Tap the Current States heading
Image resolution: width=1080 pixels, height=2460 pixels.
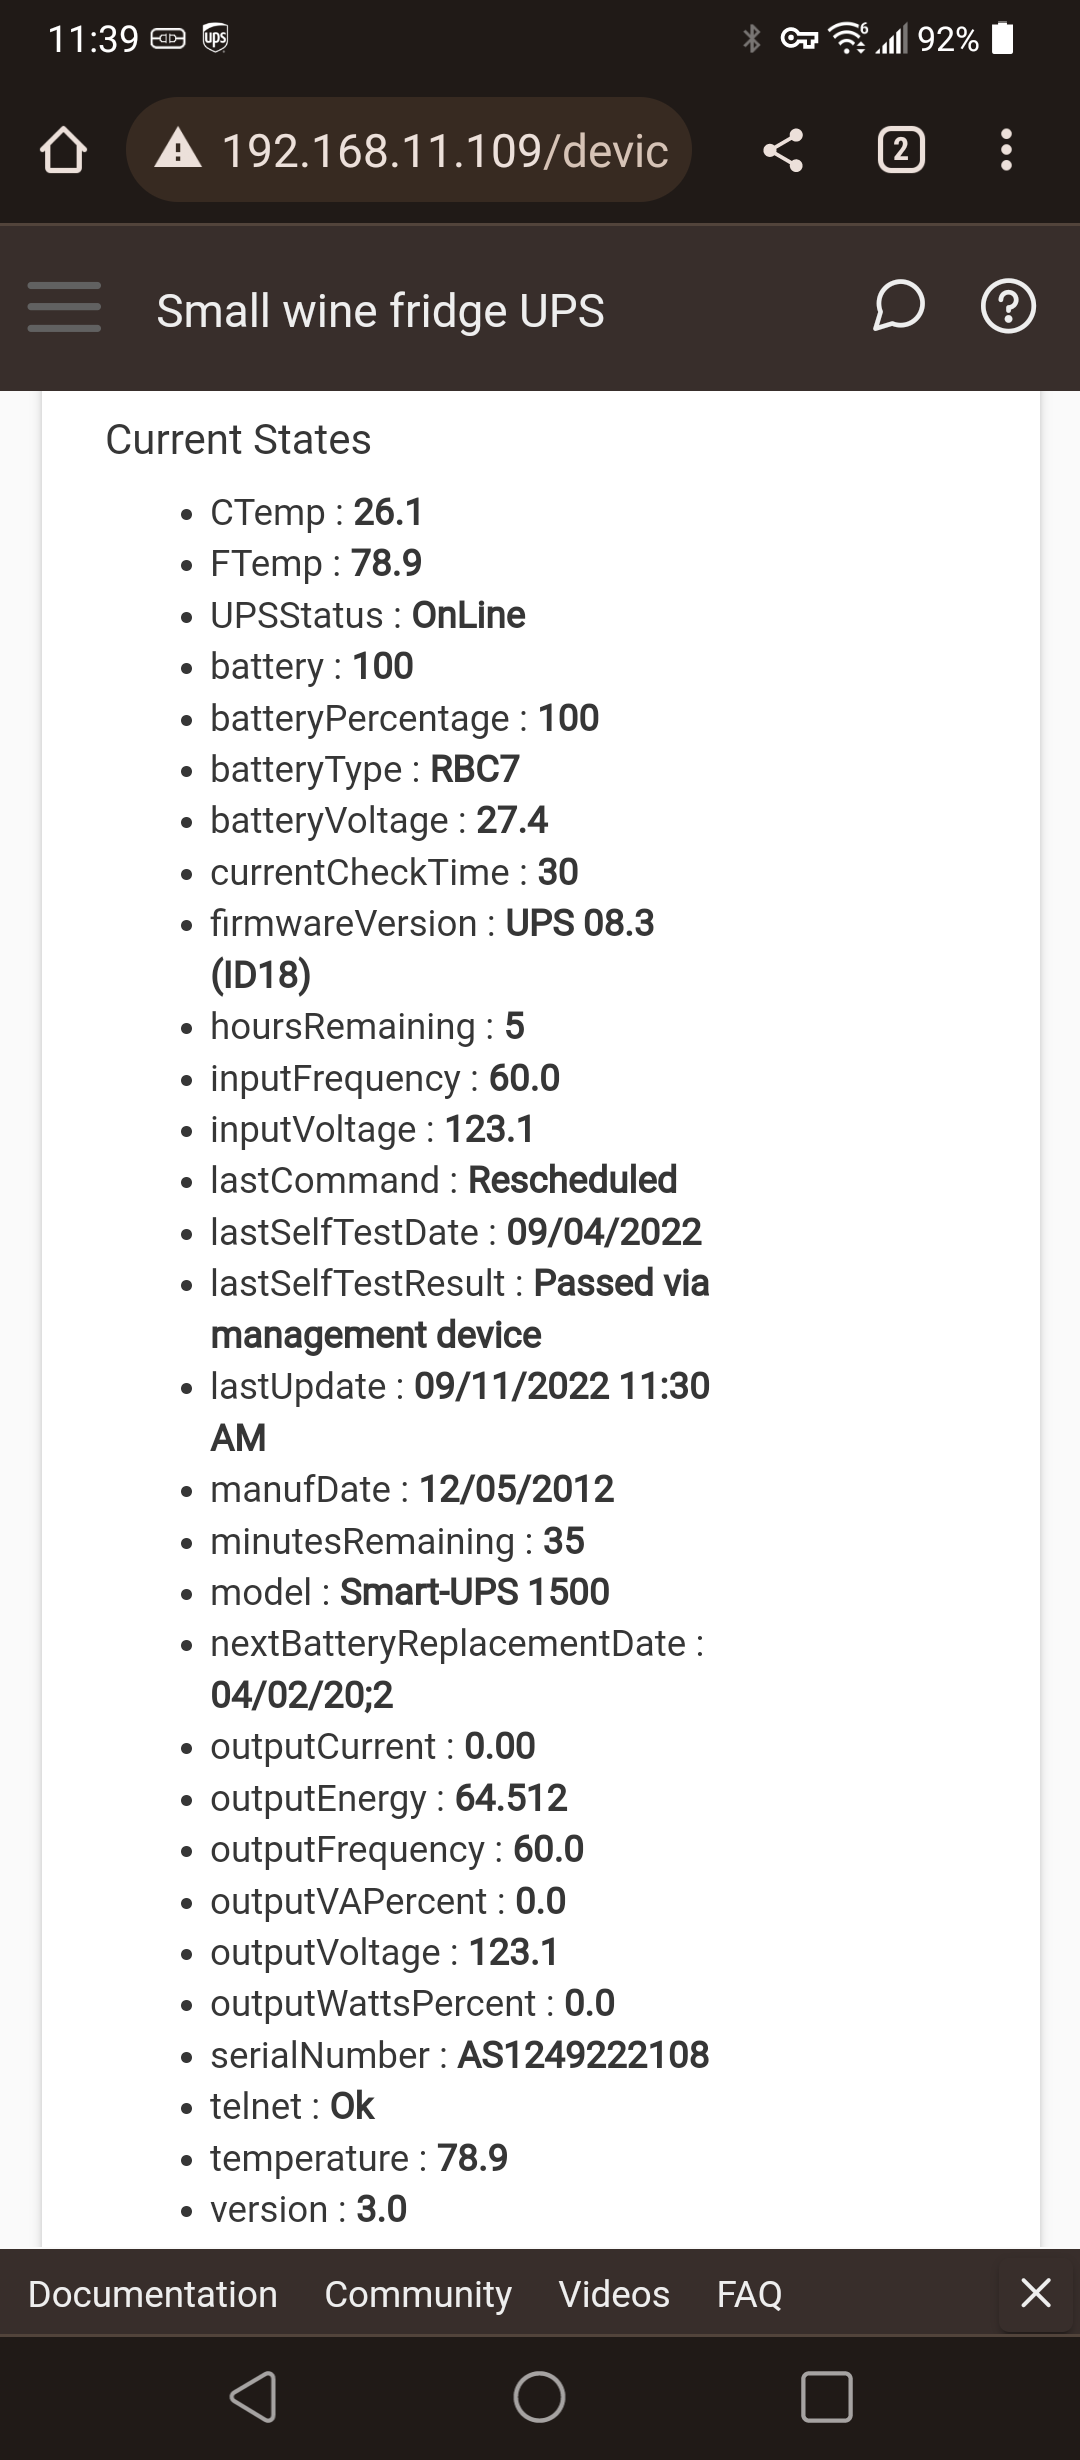click(x=238, y=440)
